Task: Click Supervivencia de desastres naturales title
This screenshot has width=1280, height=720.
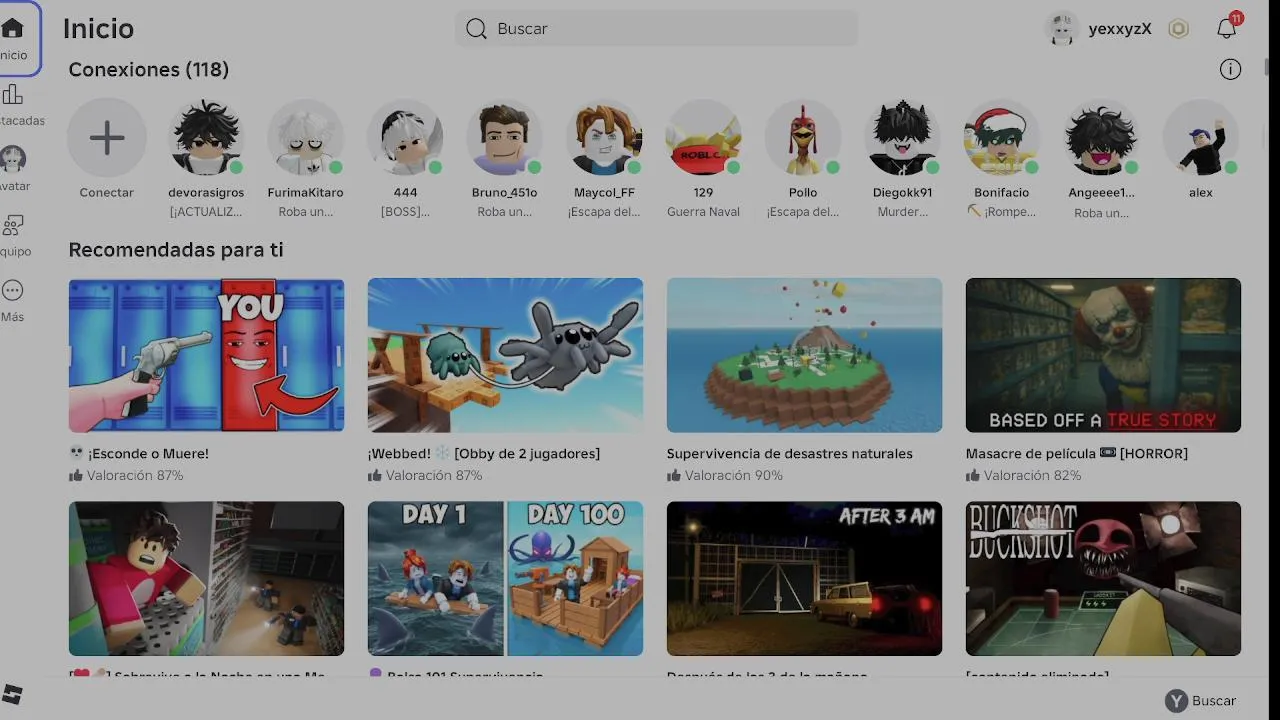Action: click(790, 454)
